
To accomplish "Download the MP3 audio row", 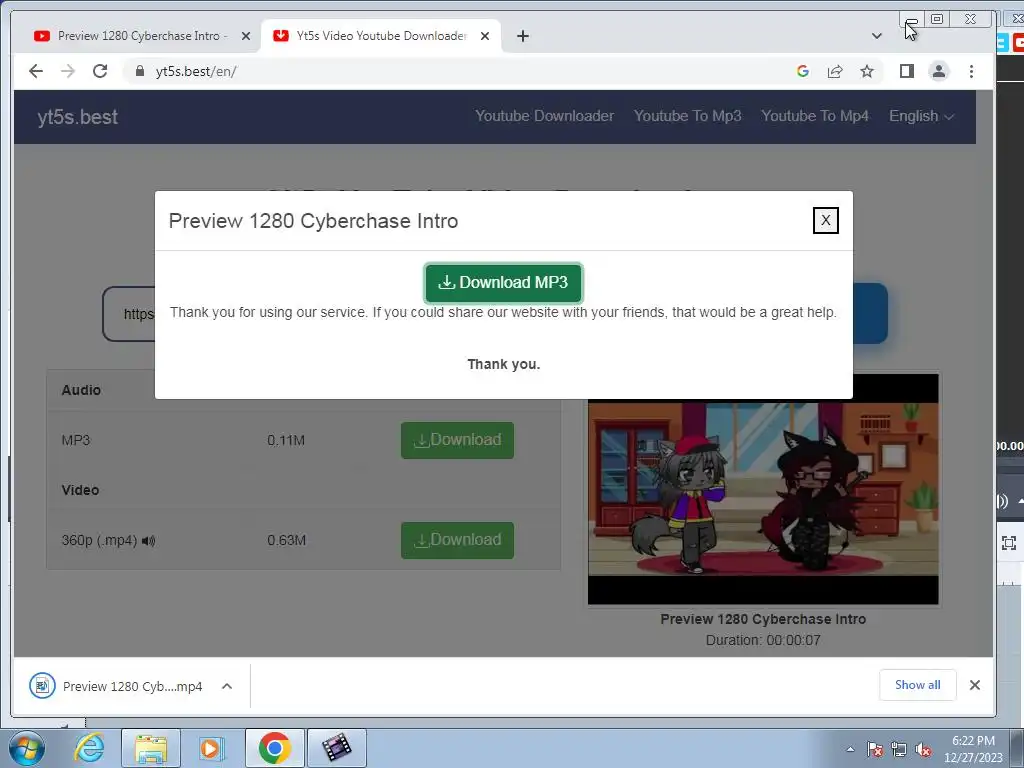I will click(457, 440).
